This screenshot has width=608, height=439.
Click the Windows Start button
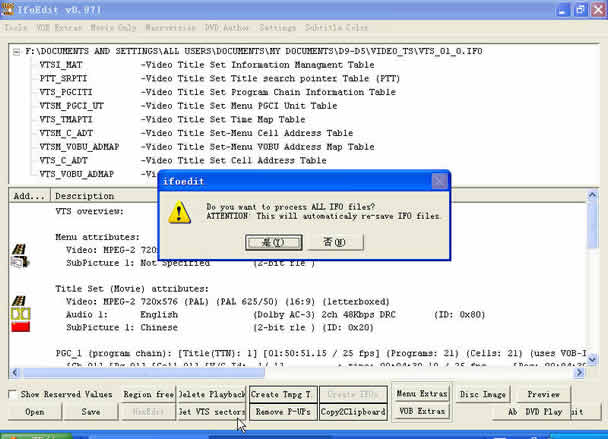[x=37, y=437]
